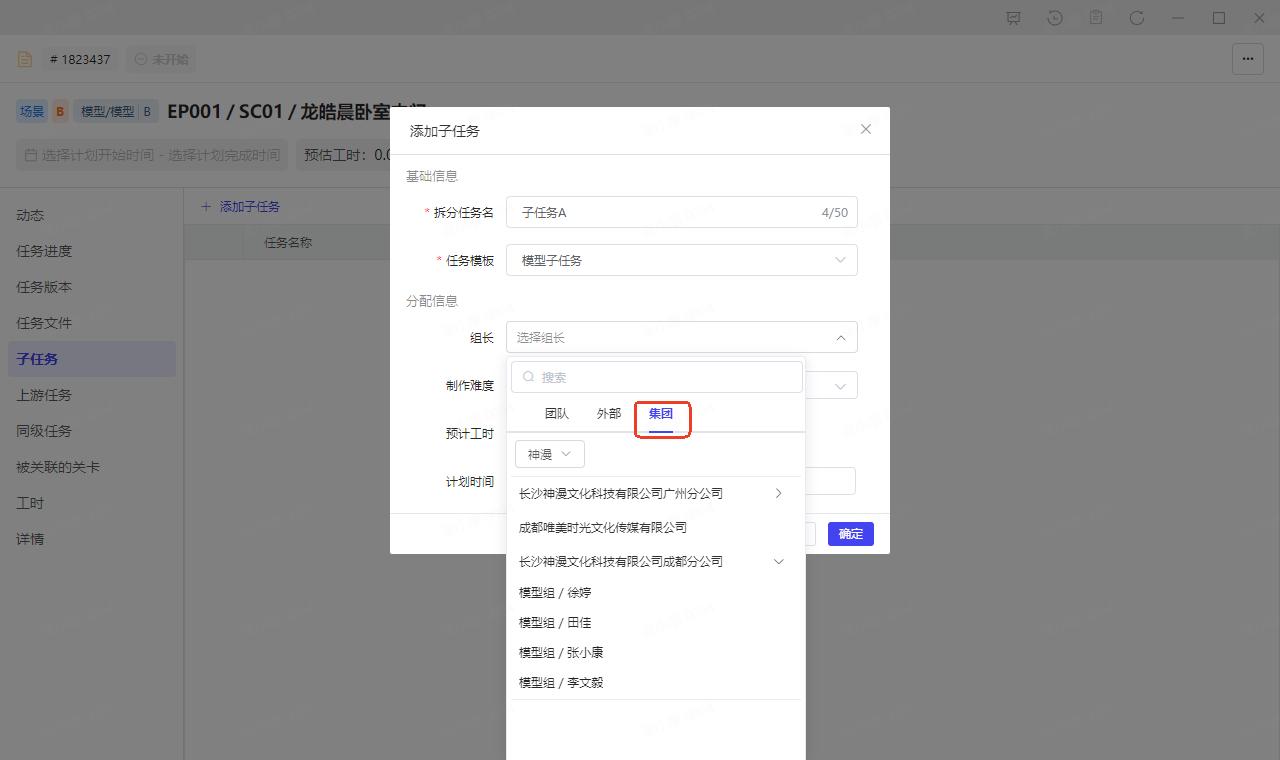This screenshot has height=760, width=1280.
Task: Expand 长沙神漫文化科技有限公司广州分公司 arrow
Action: click(x=778, y=493)
